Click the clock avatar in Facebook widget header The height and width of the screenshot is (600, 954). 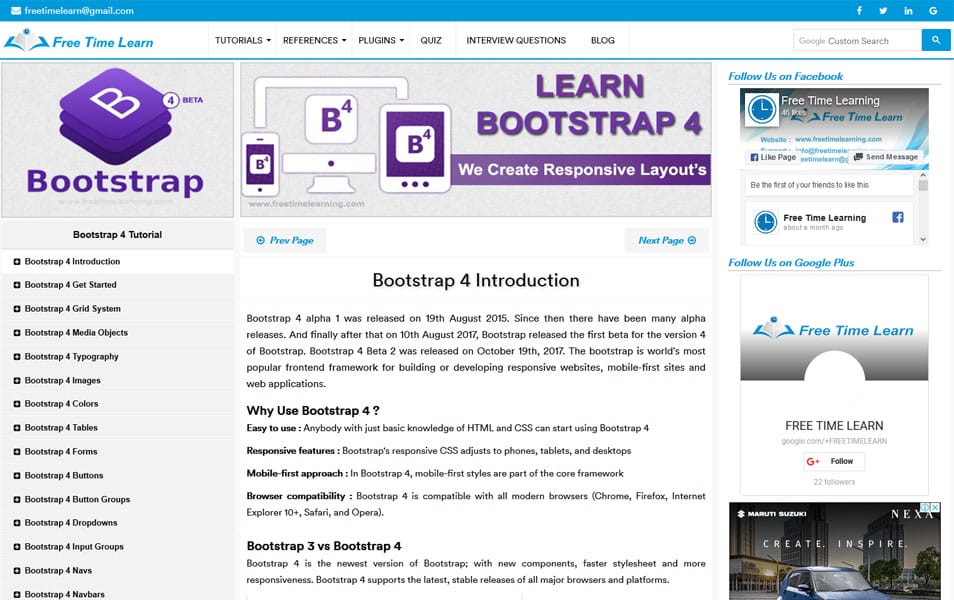pyautogui.click(x=762, y=110)
